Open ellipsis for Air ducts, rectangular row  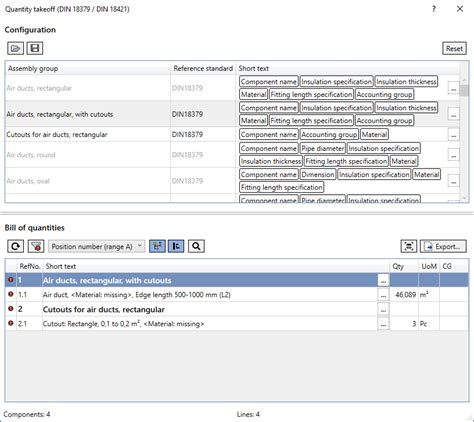pyautogui.click(x=453, y=88)
